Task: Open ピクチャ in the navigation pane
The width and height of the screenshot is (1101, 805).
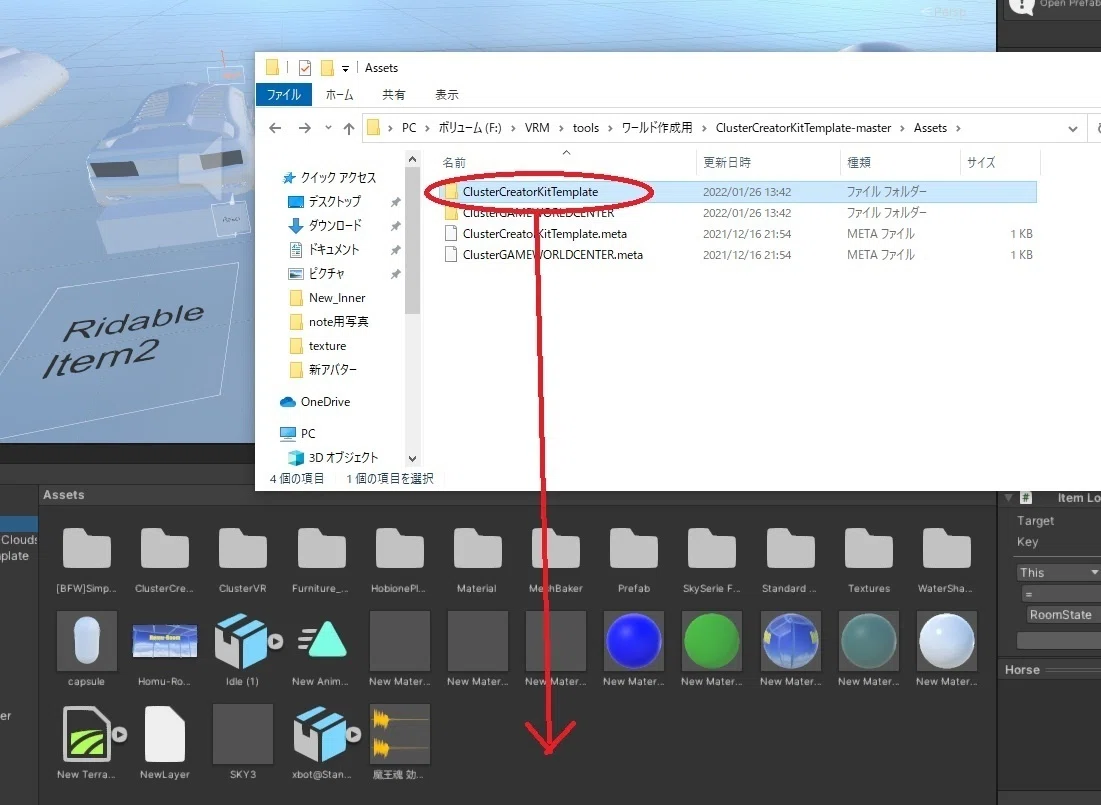Action: [326, 273]
